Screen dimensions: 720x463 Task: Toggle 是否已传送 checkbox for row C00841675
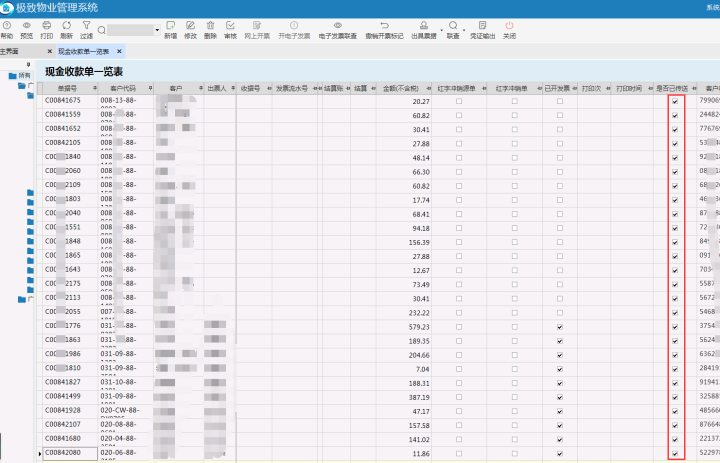tap(675, 102)
